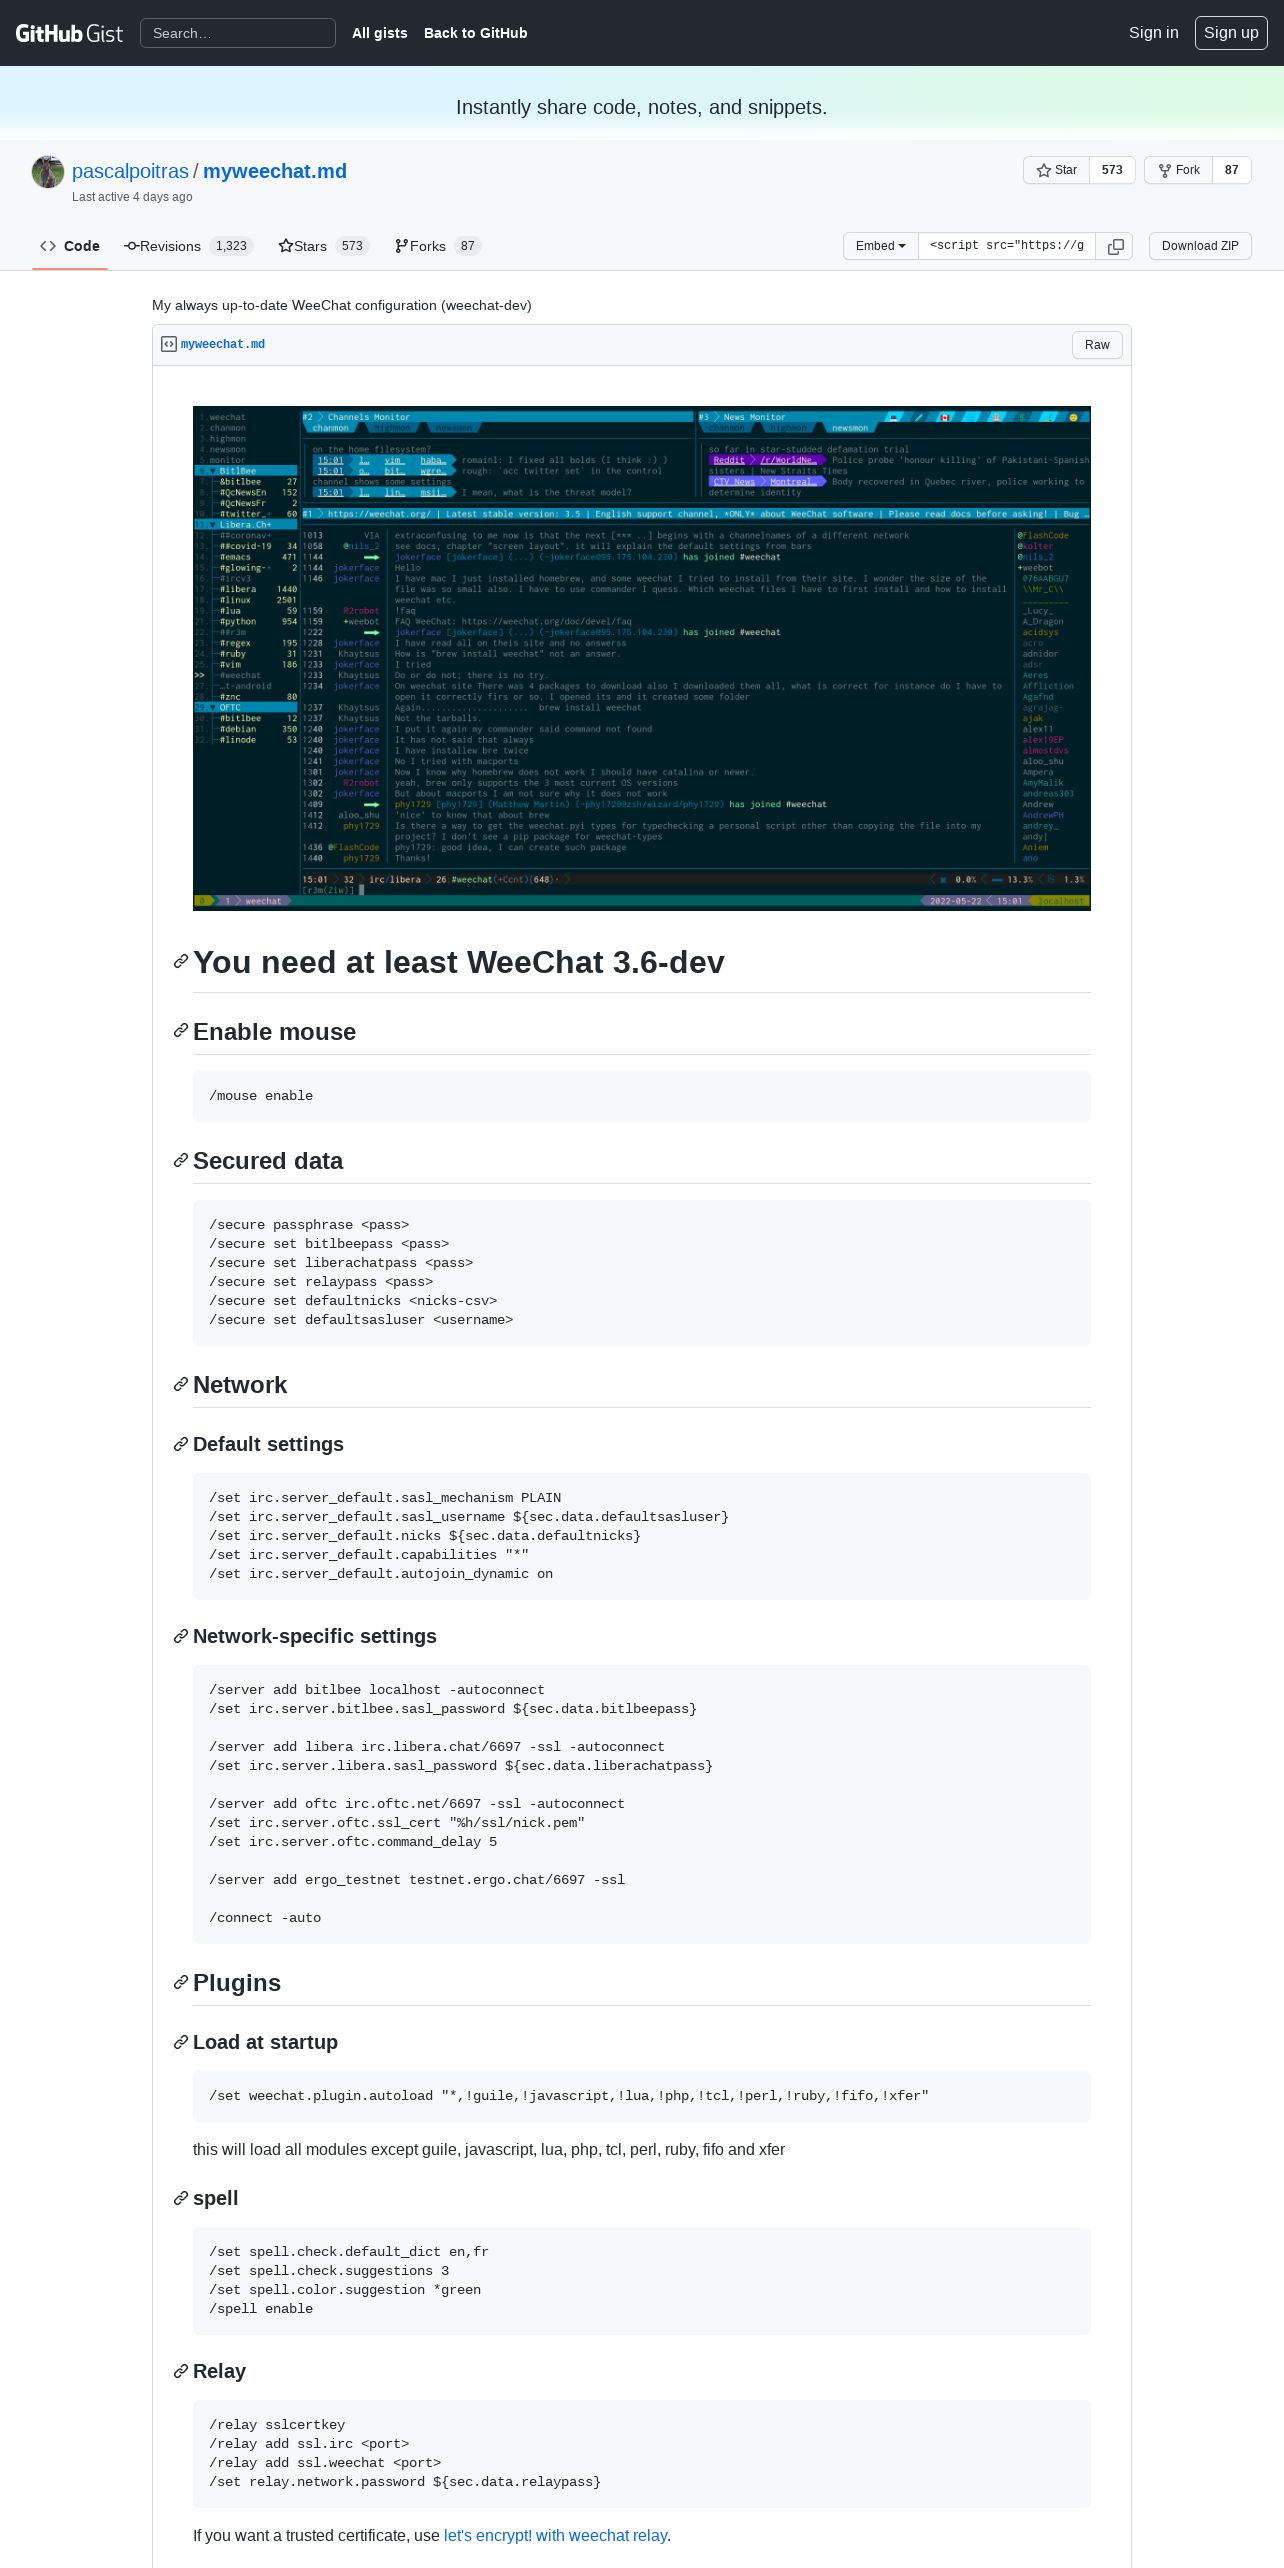Click the file code icon beside myweechat.md
The image size is (1284, 2568).
tap(169, 344)
